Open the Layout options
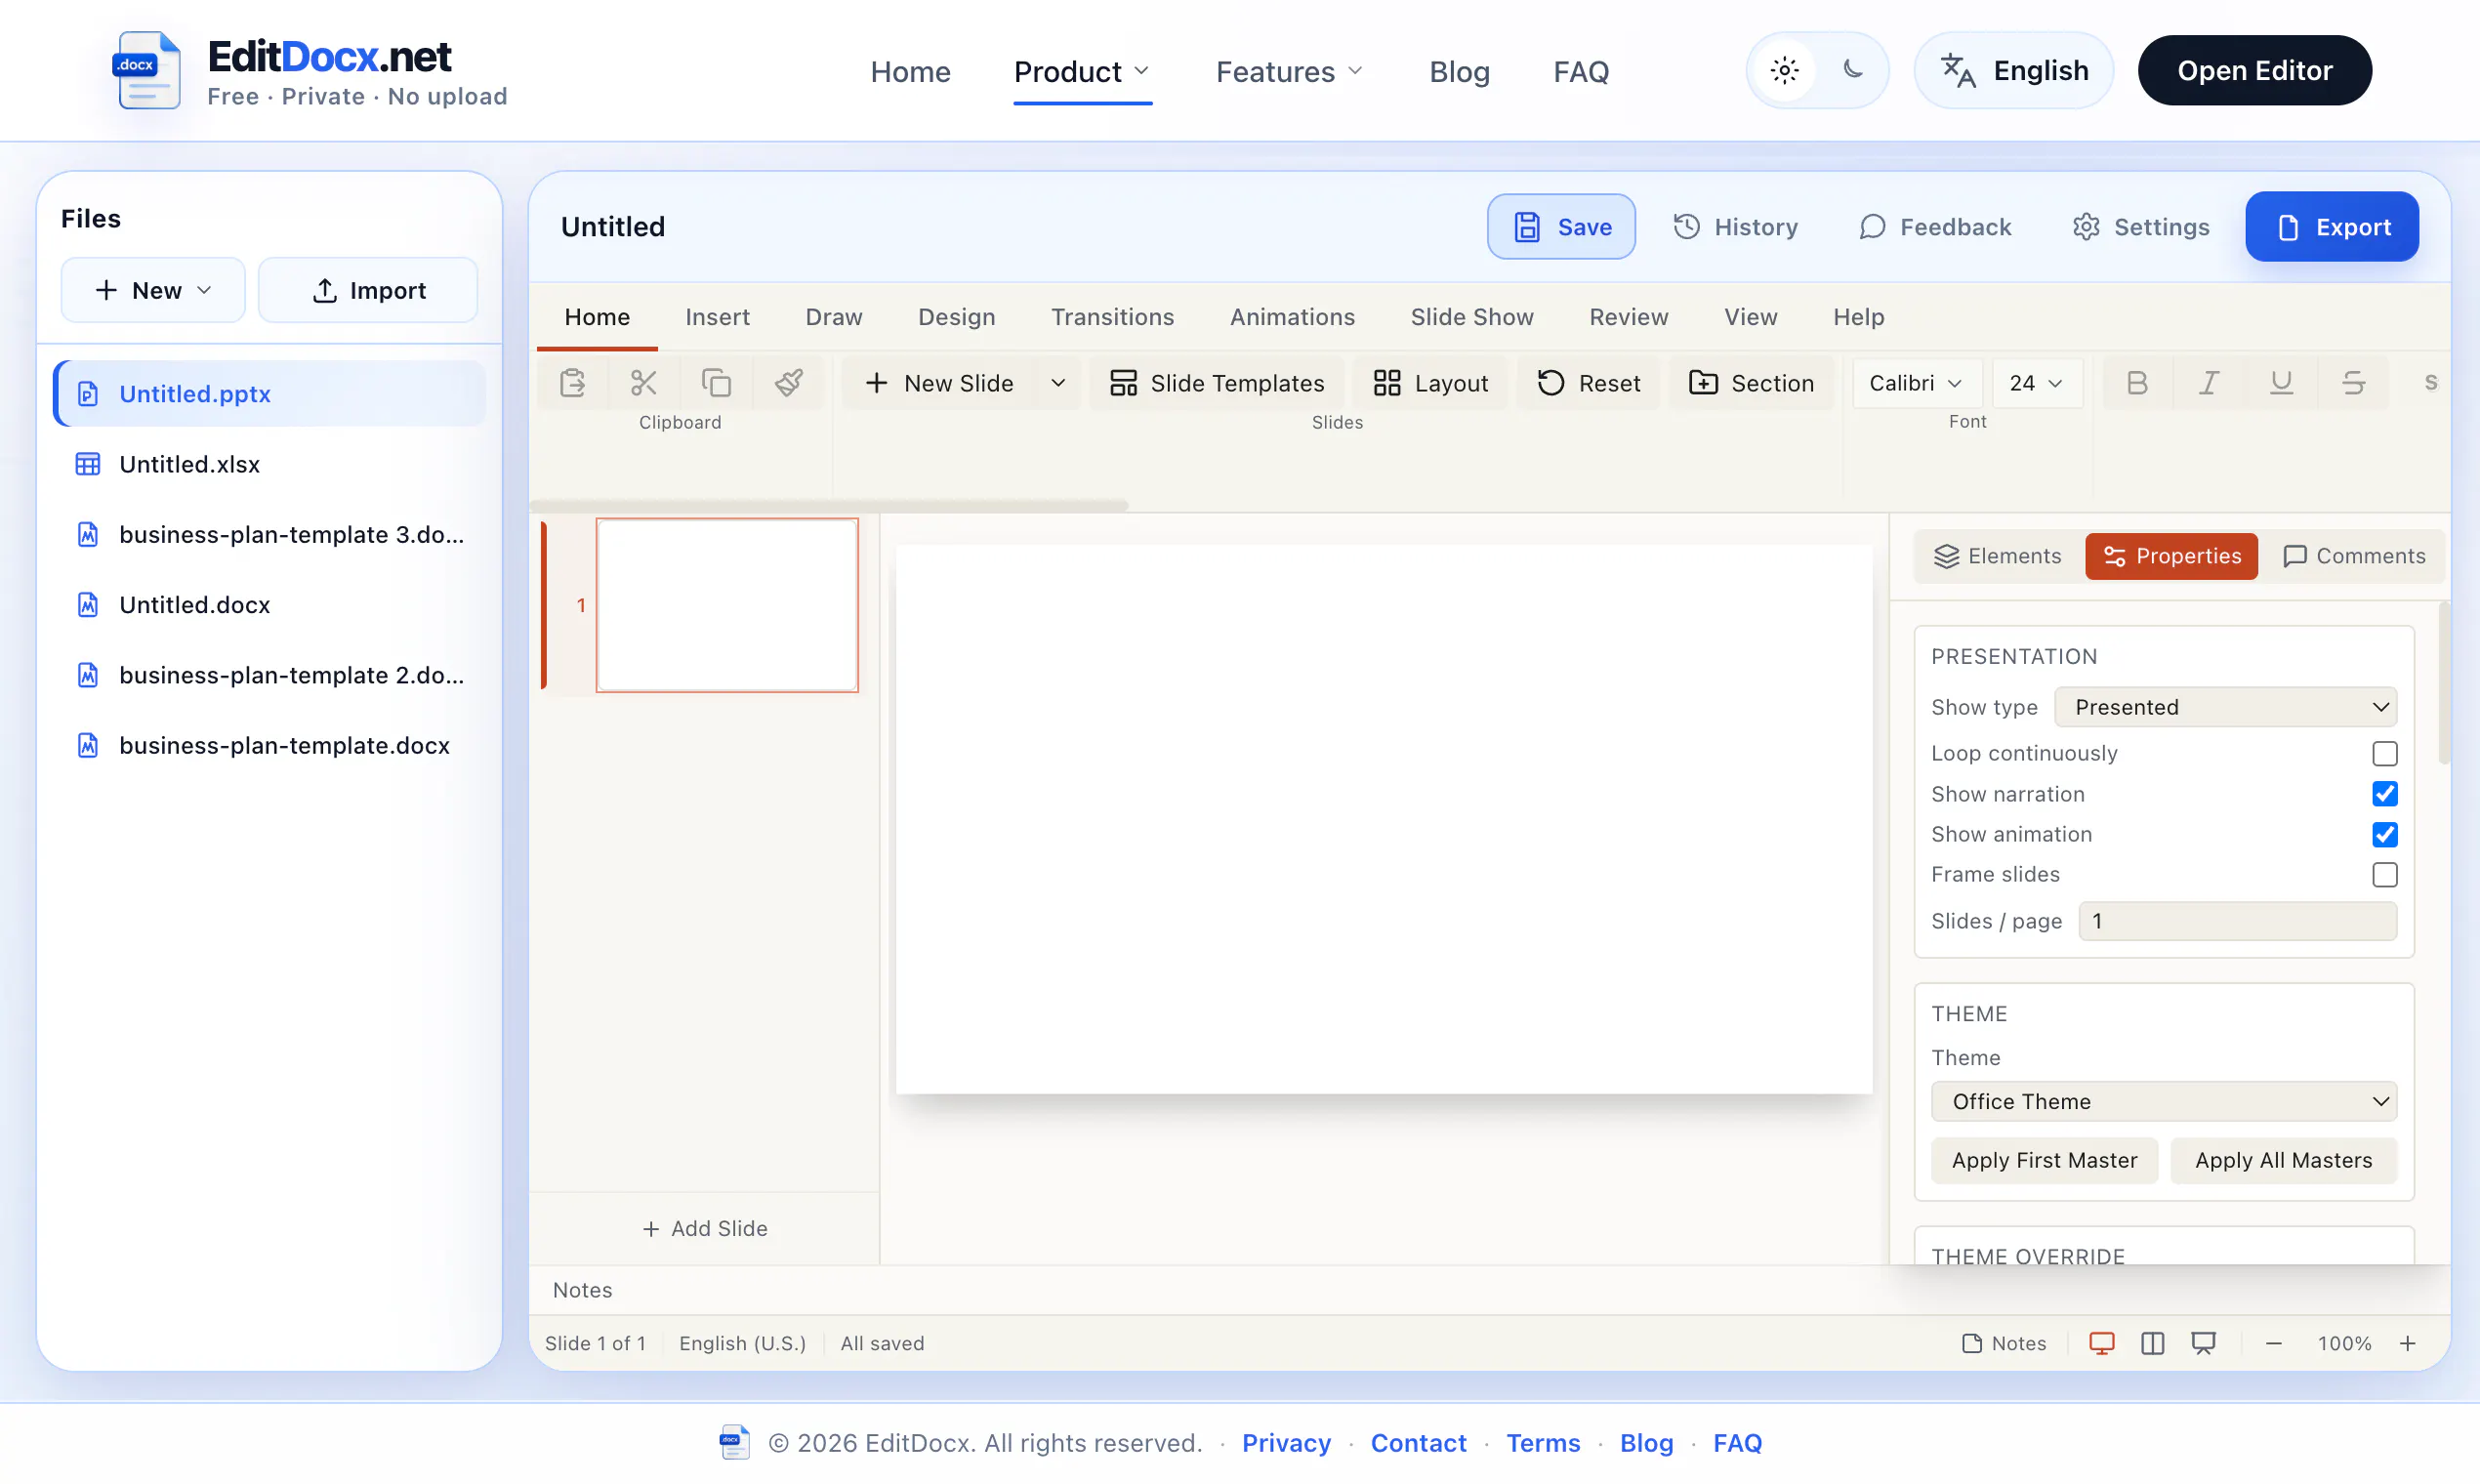The width and height of the screenshot is (2480, 1484). 1430,383
